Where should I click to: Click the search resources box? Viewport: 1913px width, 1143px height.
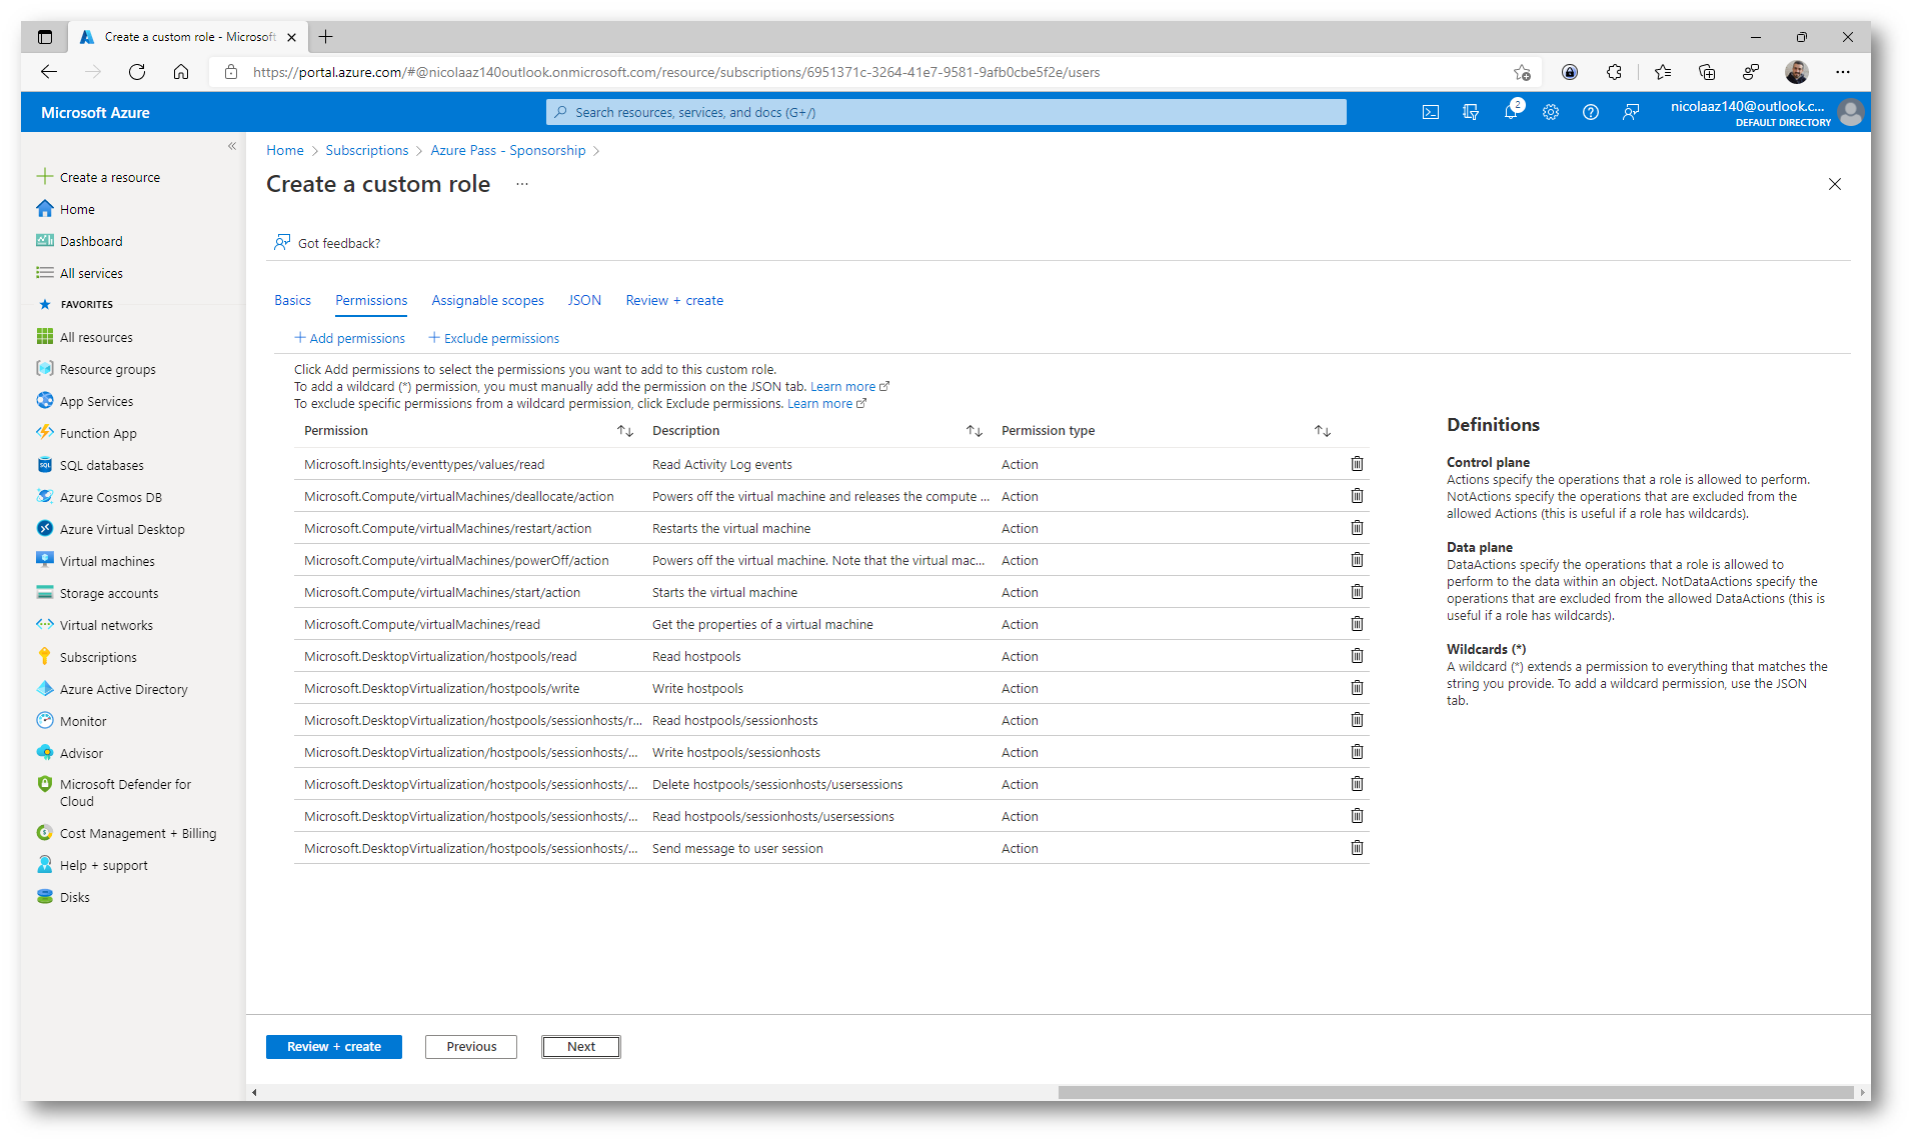(946, 112)
